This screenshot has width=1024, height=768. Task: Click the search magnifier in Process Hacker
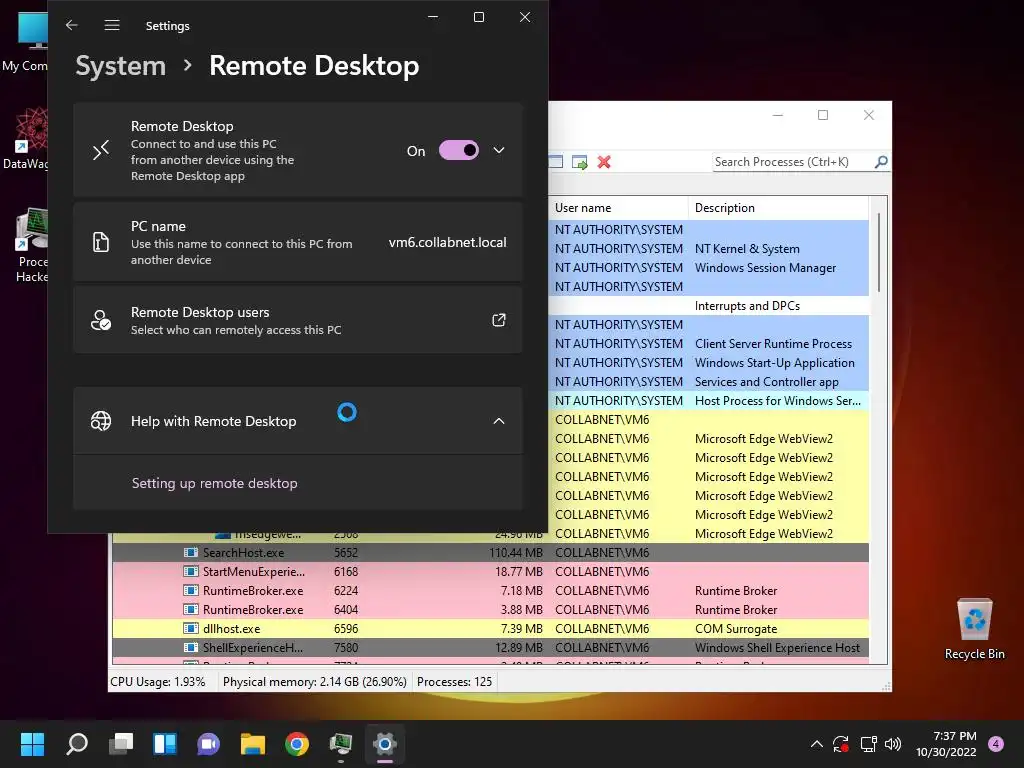tap(881, 161)
